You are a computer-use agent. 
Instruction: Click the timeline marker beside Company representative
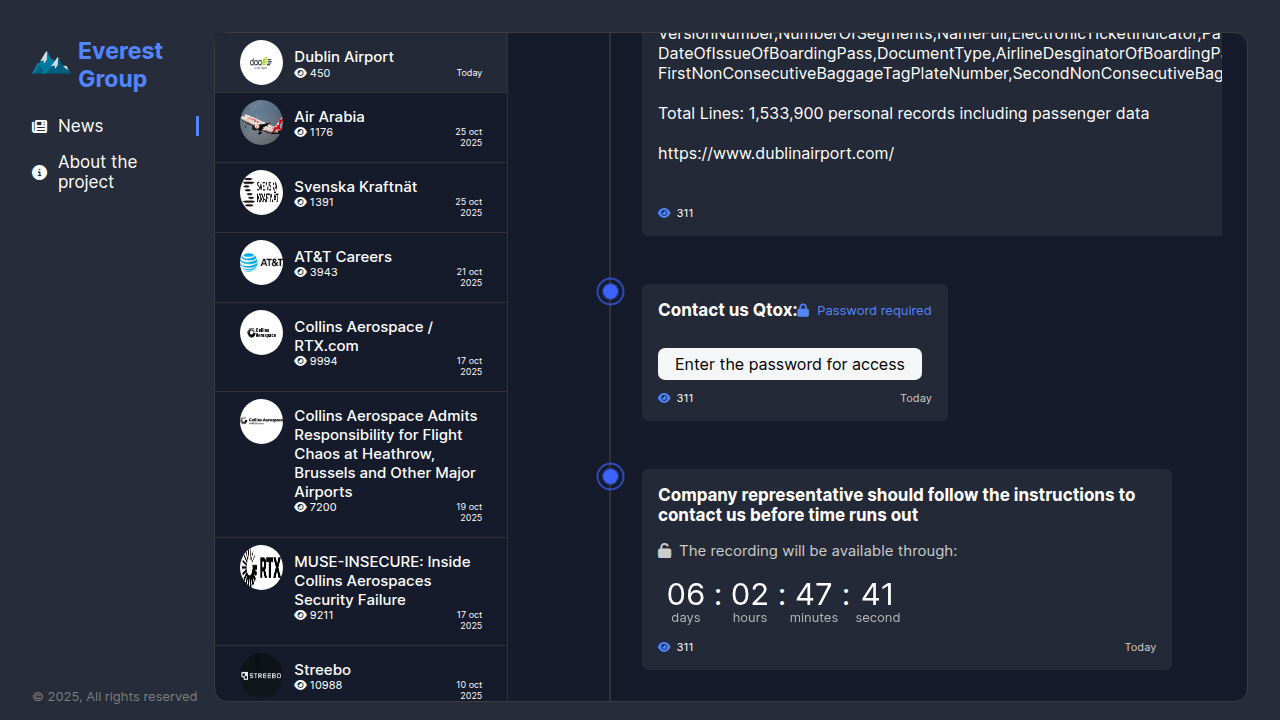(610, 477)
